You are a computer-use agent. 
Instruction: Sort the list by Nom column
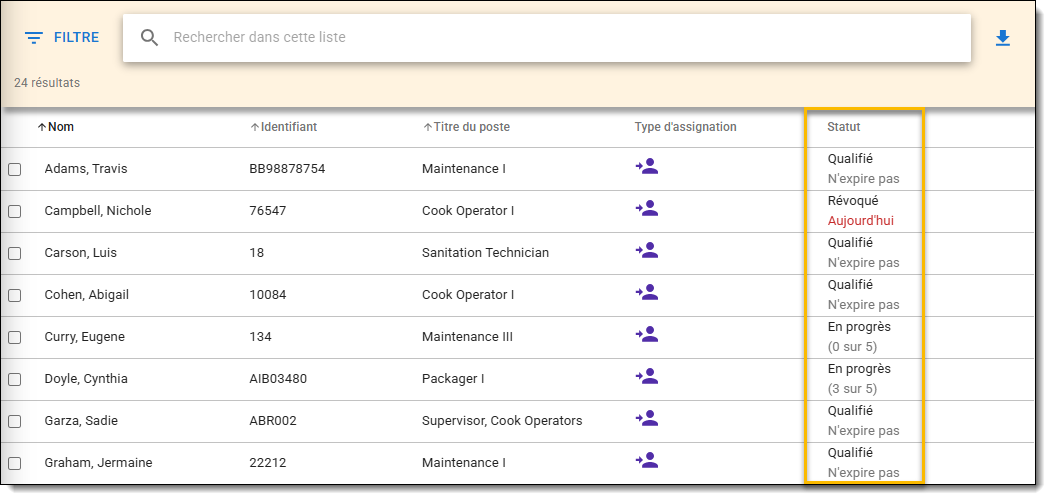[60, 127]
